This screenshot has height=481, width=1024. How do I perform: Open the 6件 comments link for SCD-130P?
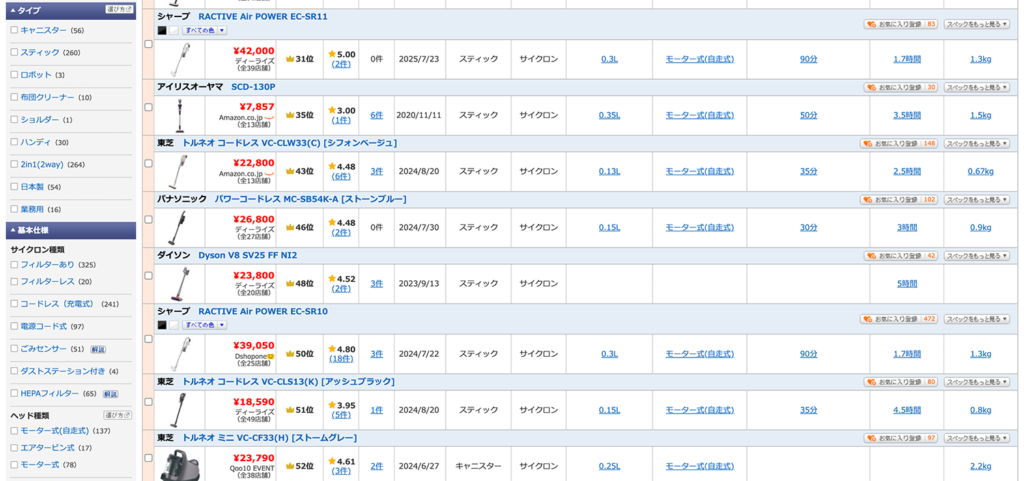tap(377, 116)
